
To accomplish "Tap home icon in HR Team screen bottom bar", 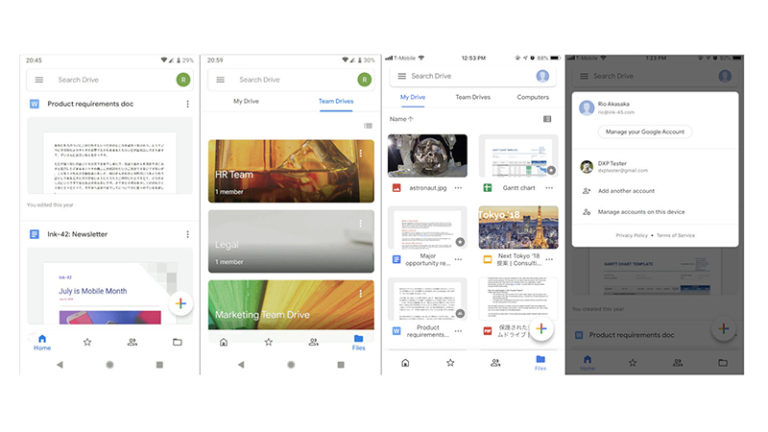I will (x=223, y=342).
